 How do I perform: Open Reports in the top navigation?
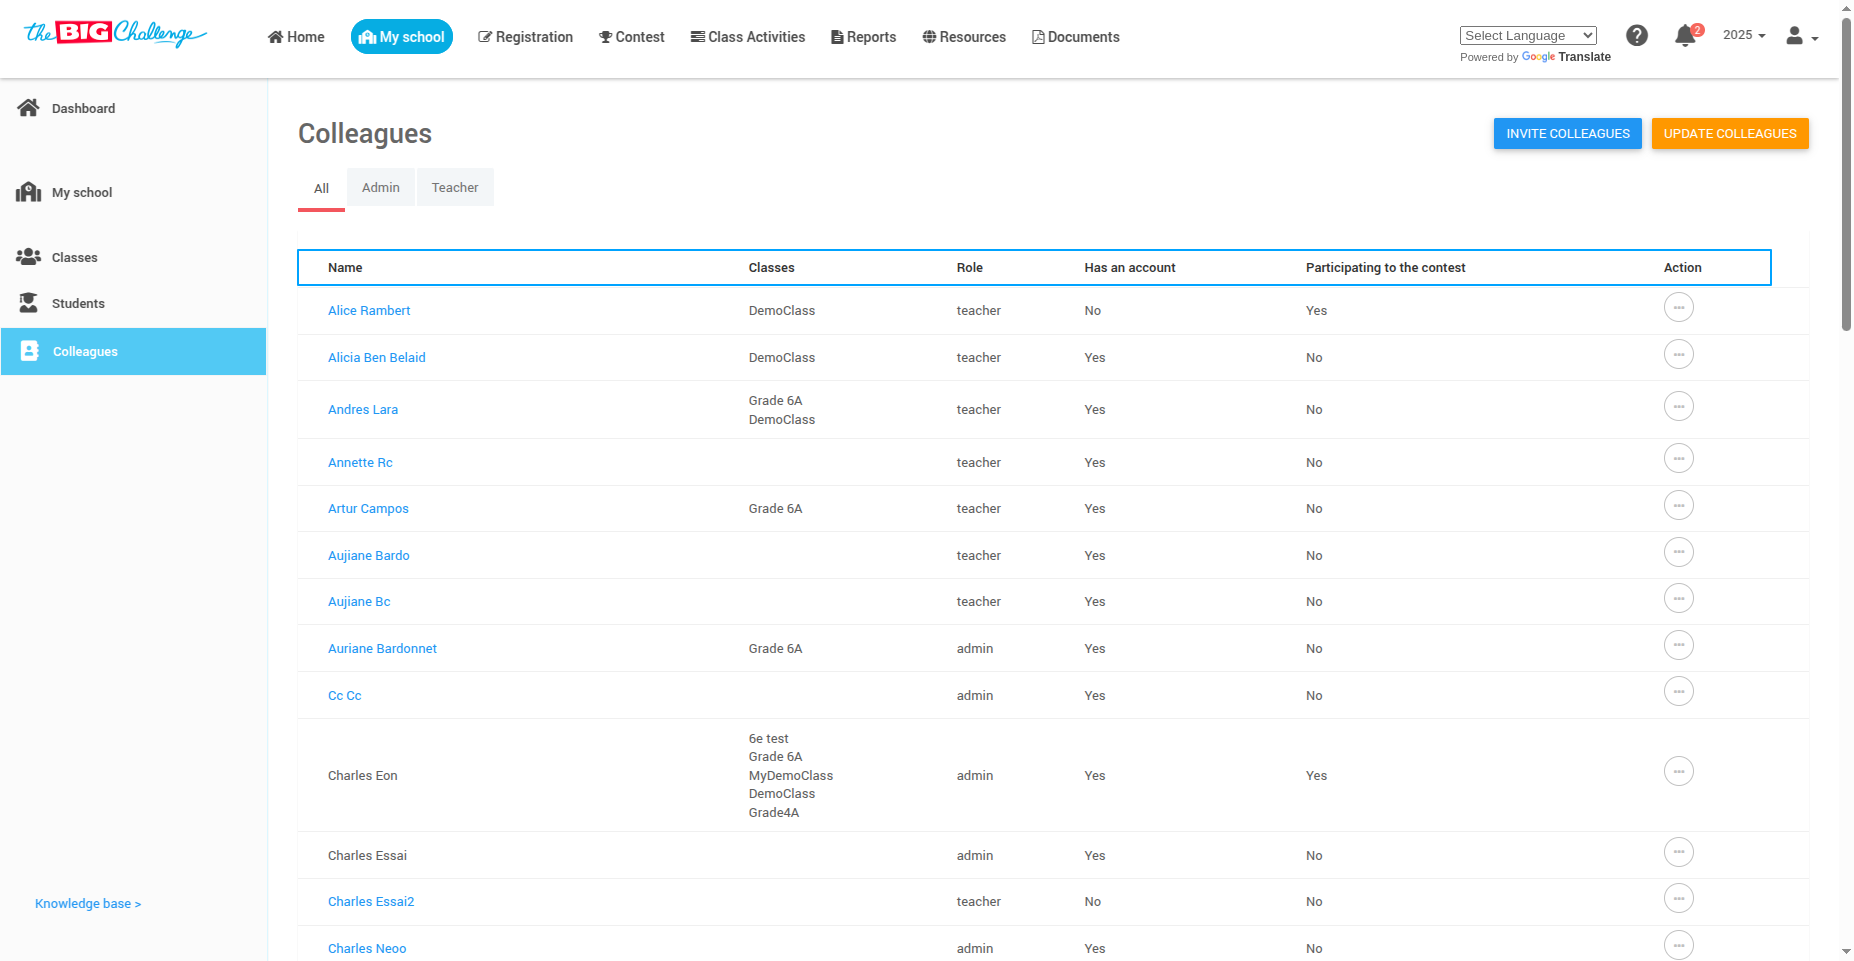[x=863, y=37]
